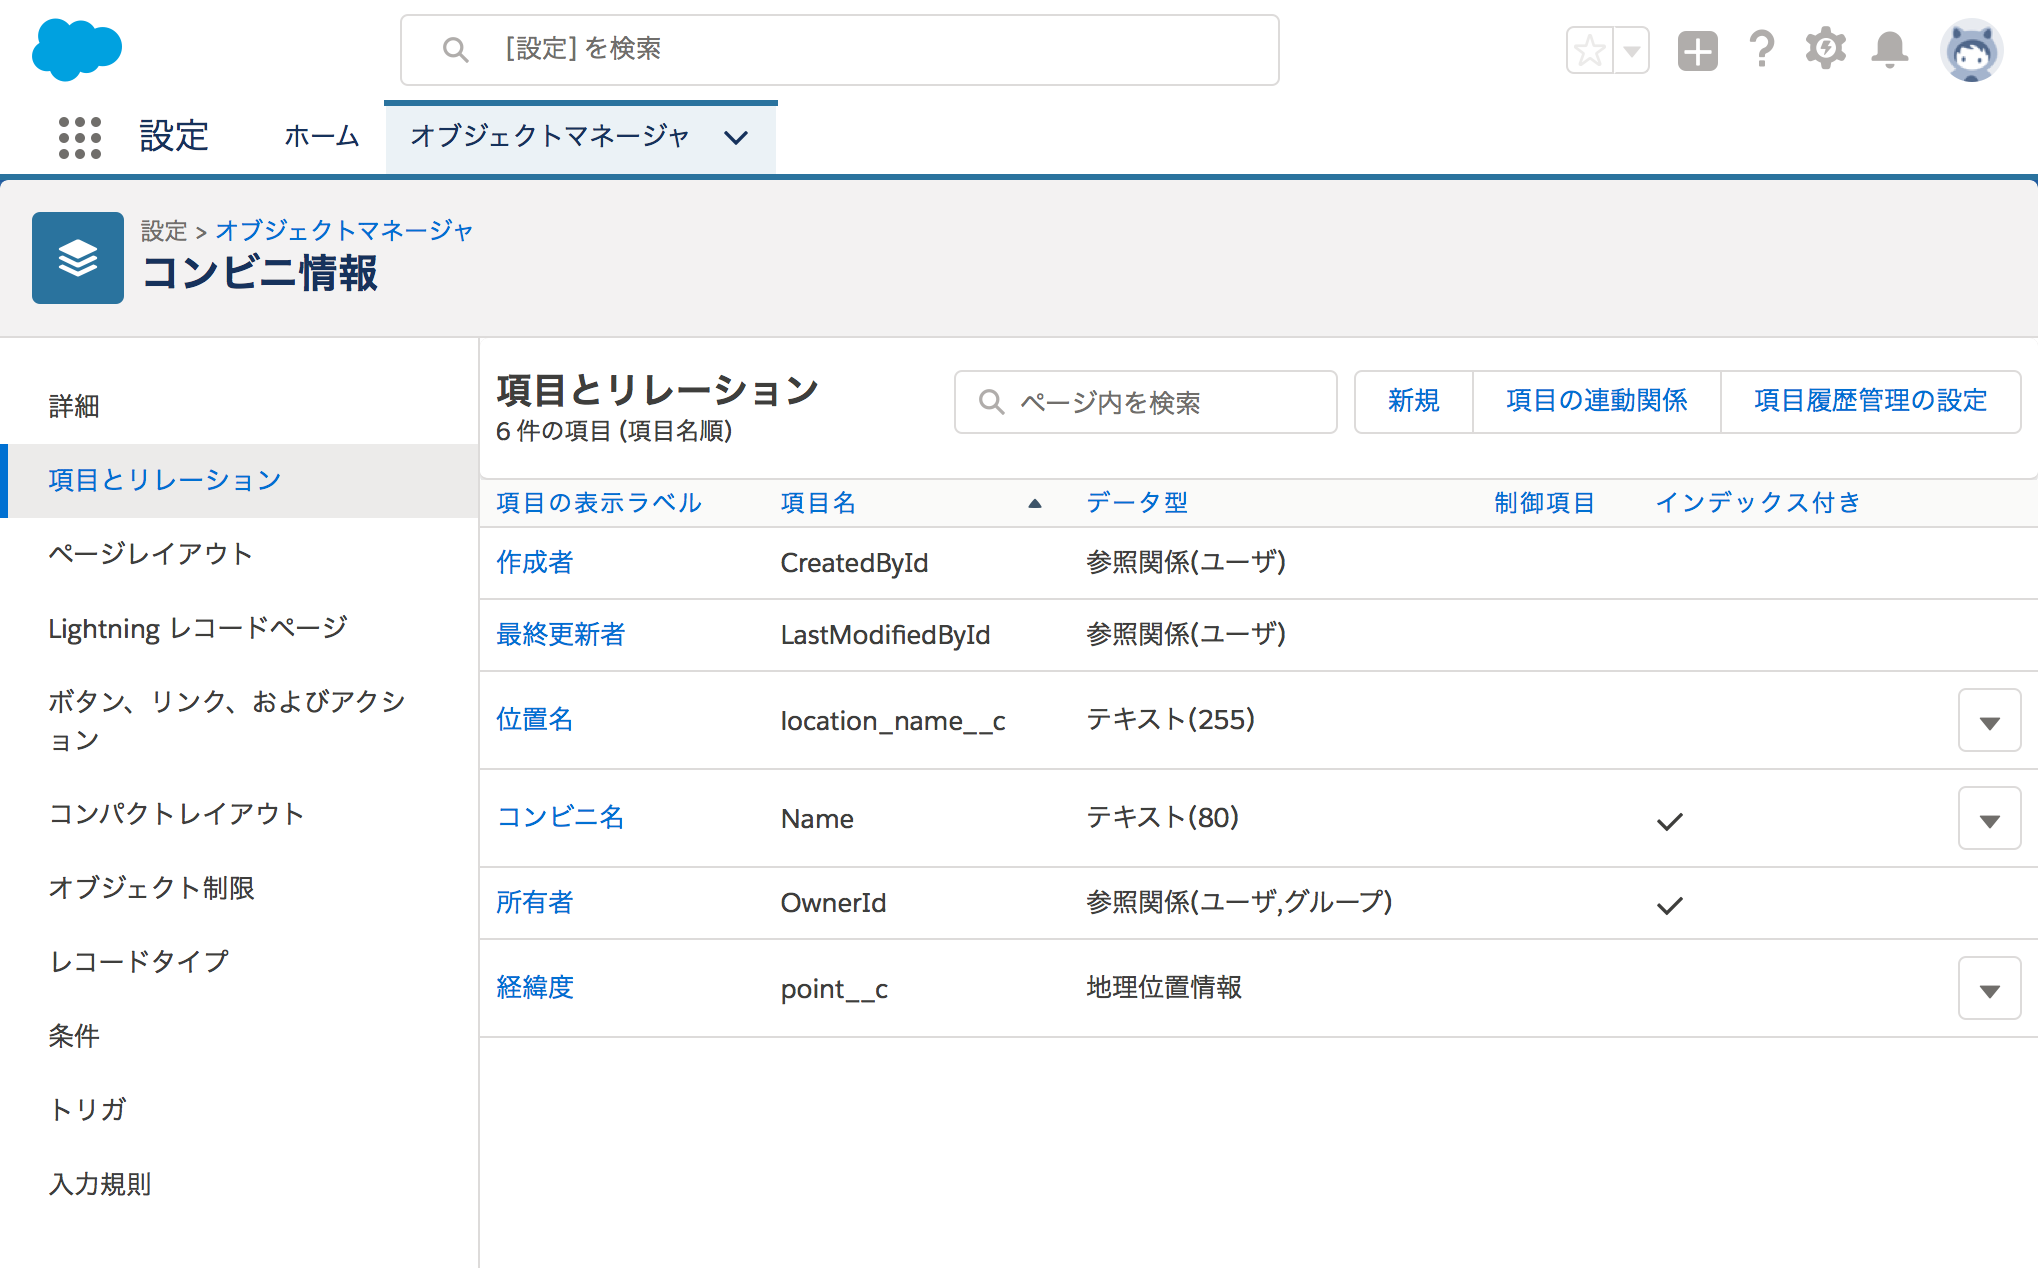This screenshot has width=2038, height=1268.
Task: Expand the コンビニ名 field actions dropdown
Action: pos(1990,817)
